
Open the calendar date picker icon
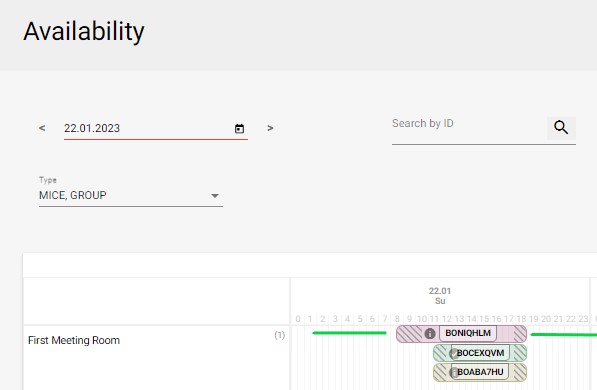pos(239,129)
